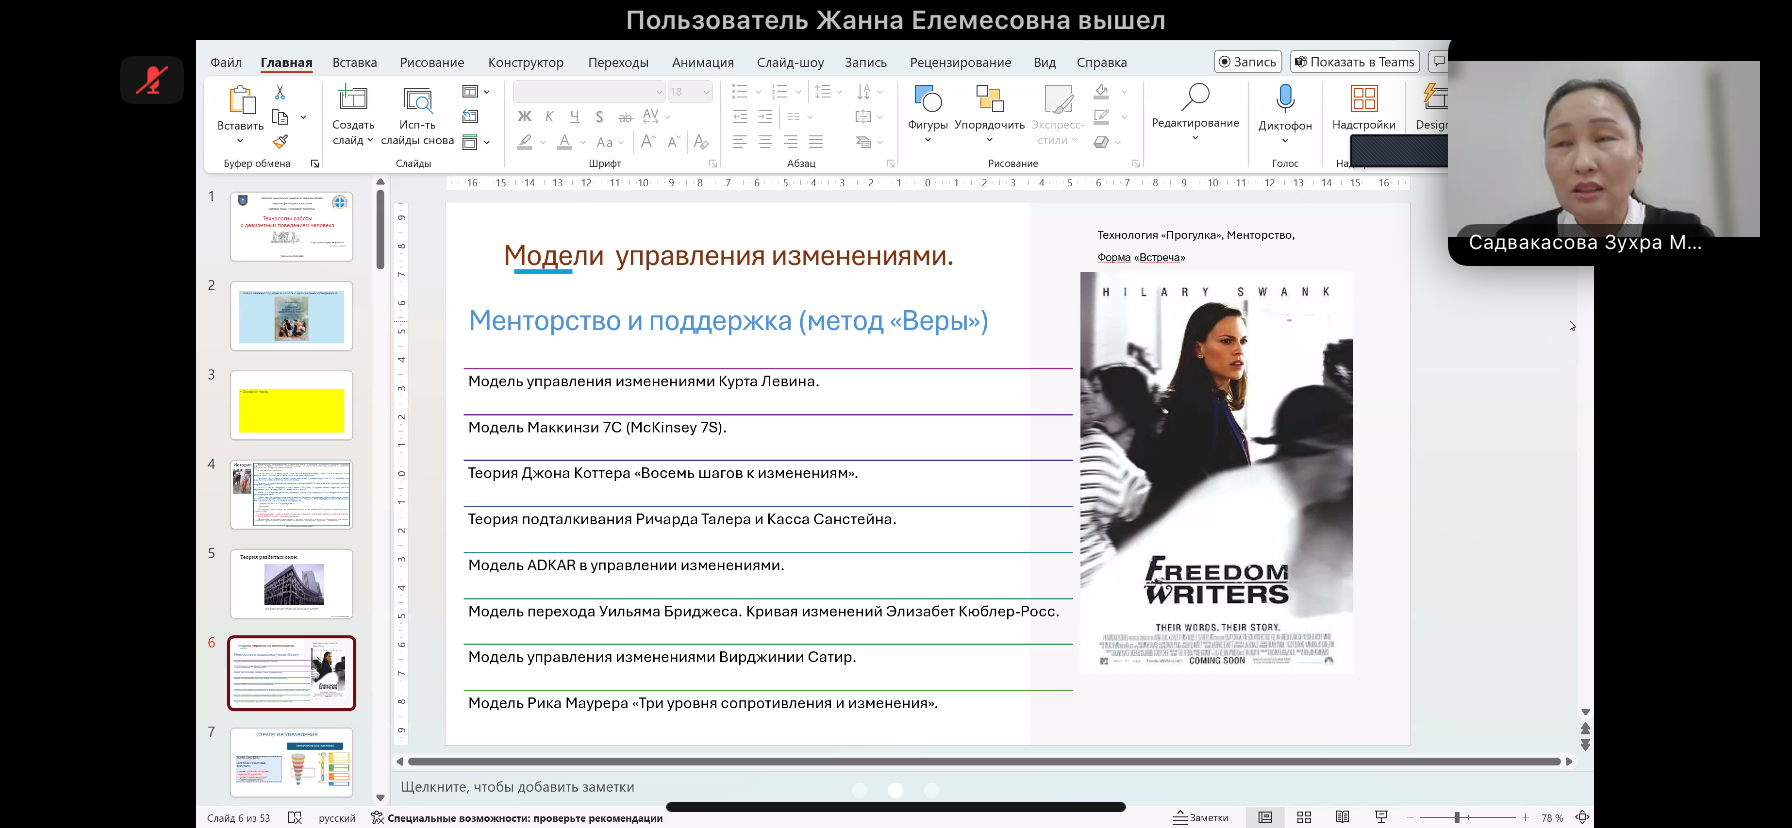Click the Arrange (Упорядочить) icon
Viewport: 1792px width, 828px height.
[x=989, y=99]
